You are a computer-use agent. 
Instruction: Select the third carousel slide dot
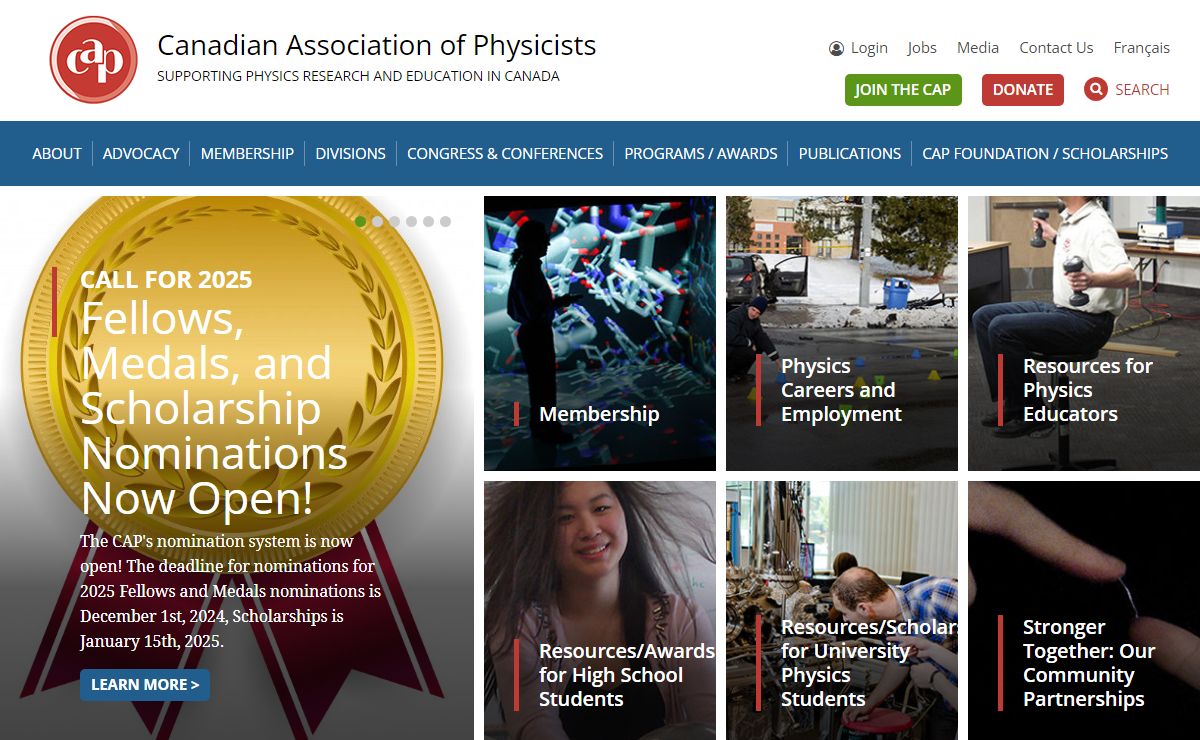[x=394, y=221]
